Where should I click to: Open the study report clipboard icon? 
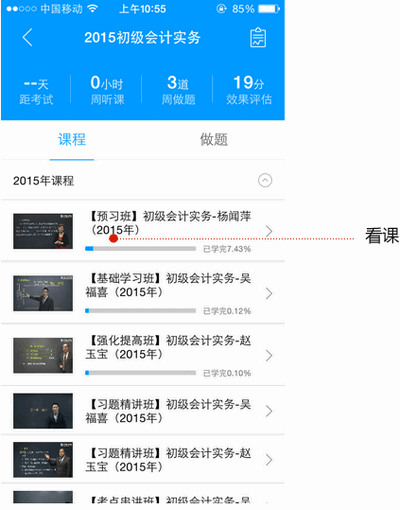click(x=258, y=37)
